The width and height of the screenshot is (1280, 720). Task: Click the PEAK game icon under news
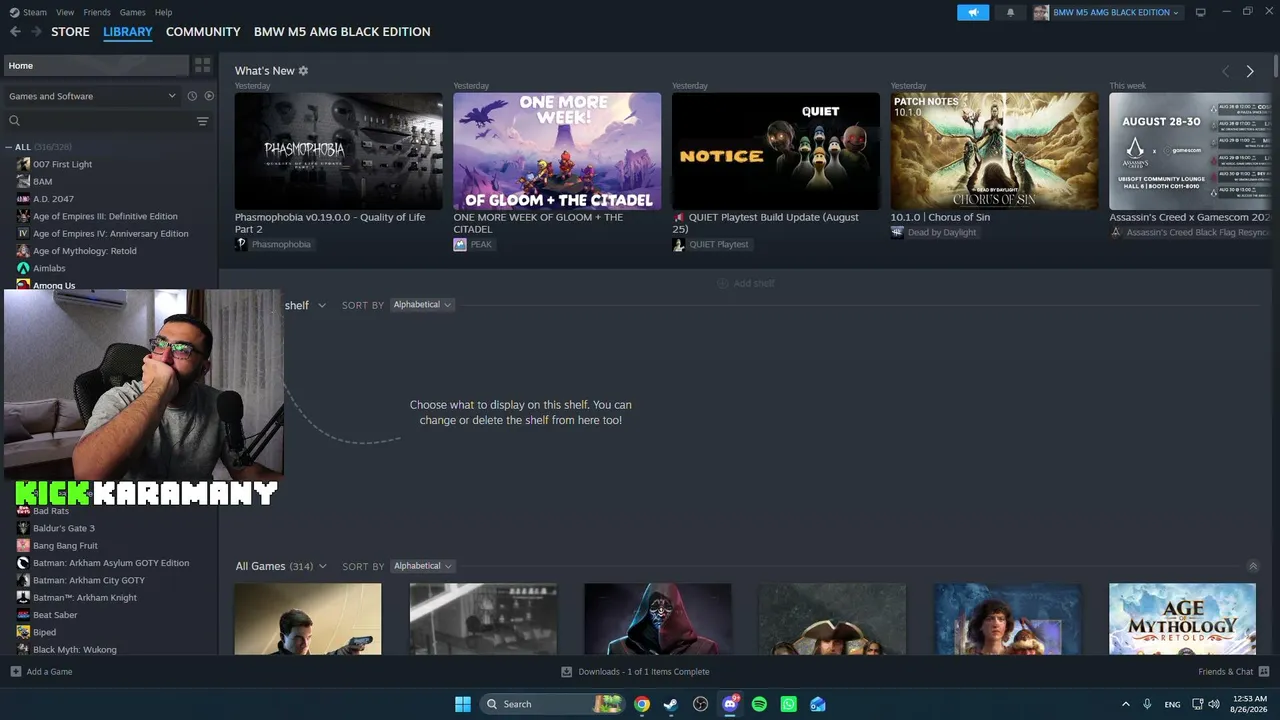tap(460, 244)
